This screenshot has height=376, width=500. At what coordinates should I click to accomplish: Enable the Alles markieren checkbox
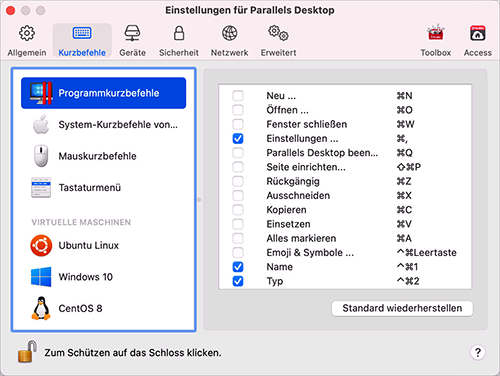coord(238,238)
